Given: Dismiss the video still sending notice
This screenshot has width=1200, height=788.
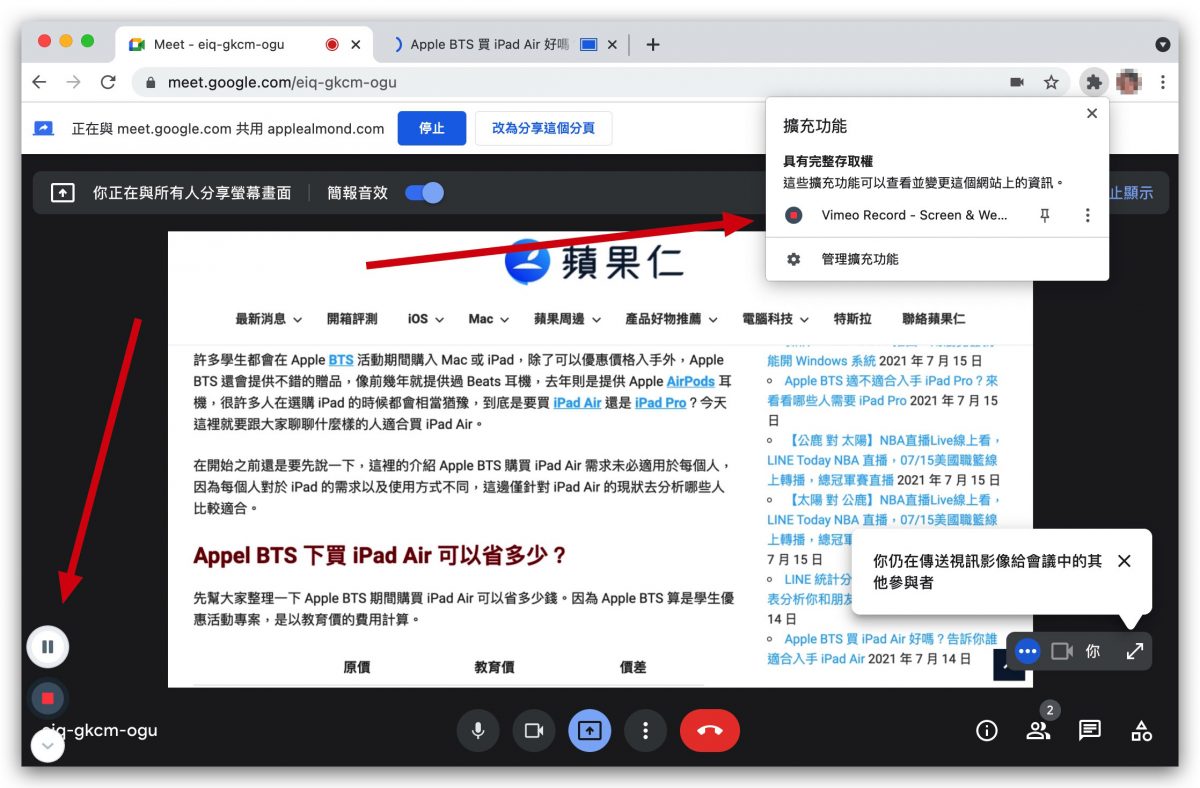Looking at the screenshot, I should [x=1124, y=561].
